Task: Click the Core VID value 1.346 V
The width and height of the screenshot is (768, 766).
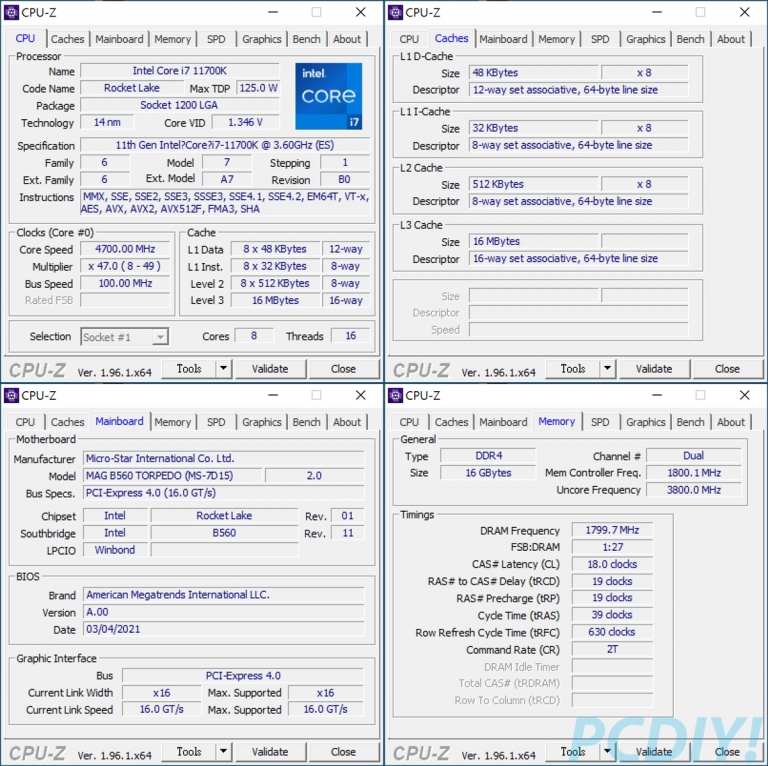Action: coord(245,122)
